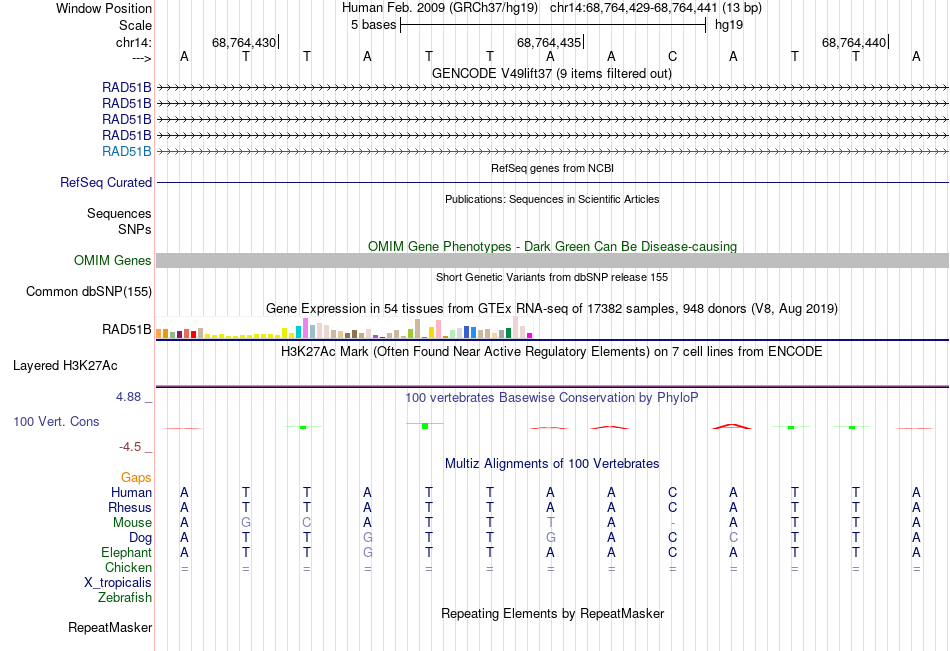Open the RepeatMasker track label
This screenshot has height=651, width=950.
(110, 627)
